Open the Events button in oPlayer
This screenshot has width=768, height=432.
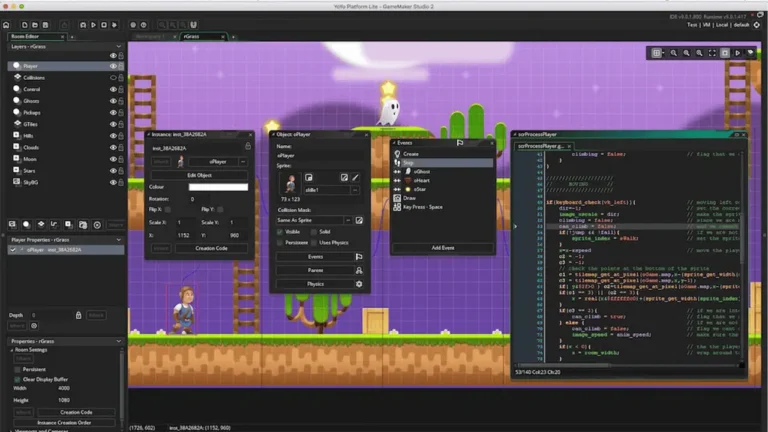315,257
